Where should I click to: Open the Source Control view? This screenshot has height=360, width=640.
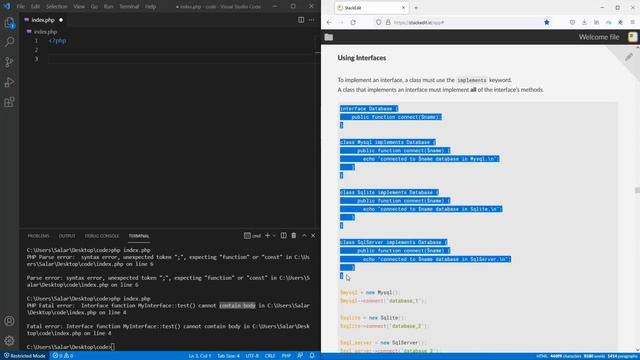pyautogui.click(x=9, y=62)
